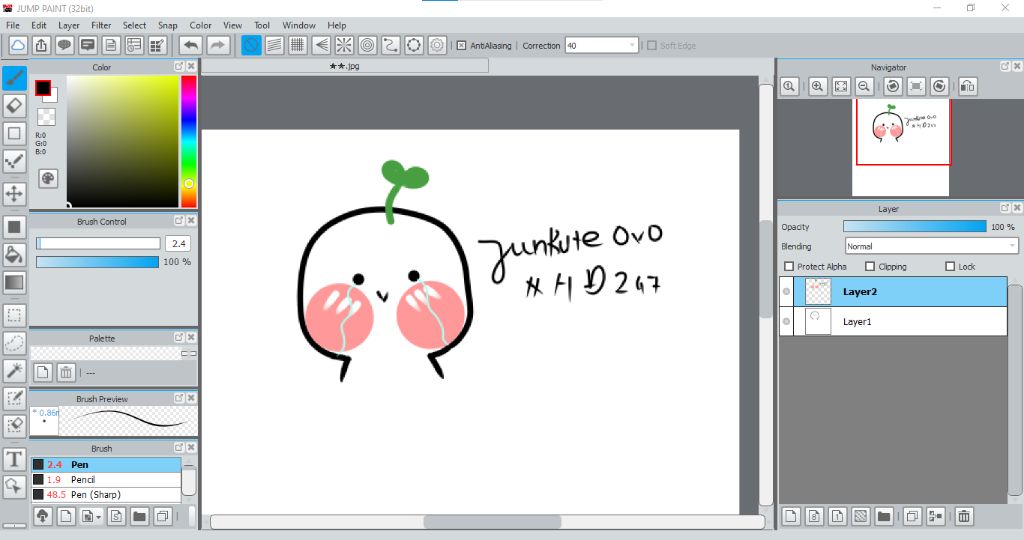Click the rainbow hue bar
The width and height of the screenshot is (1024, 540).
click(x=189, y=141)
